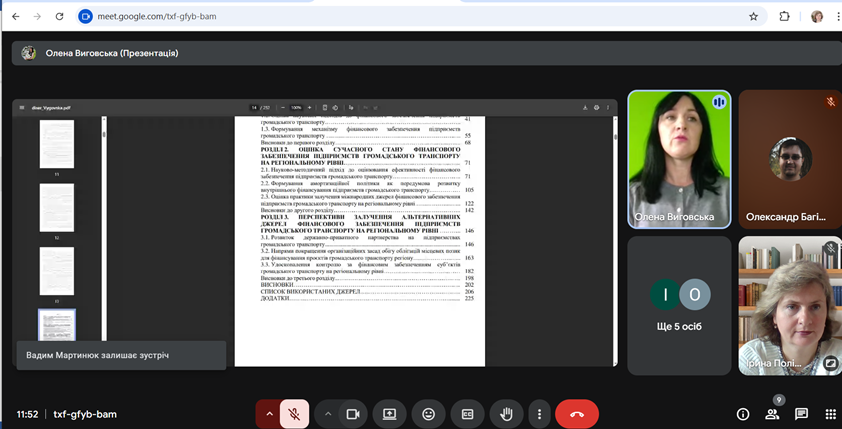The height and width of the screenshot is (429, 842).
Task: Raise hand in the meeting
Action: (506, 413)
